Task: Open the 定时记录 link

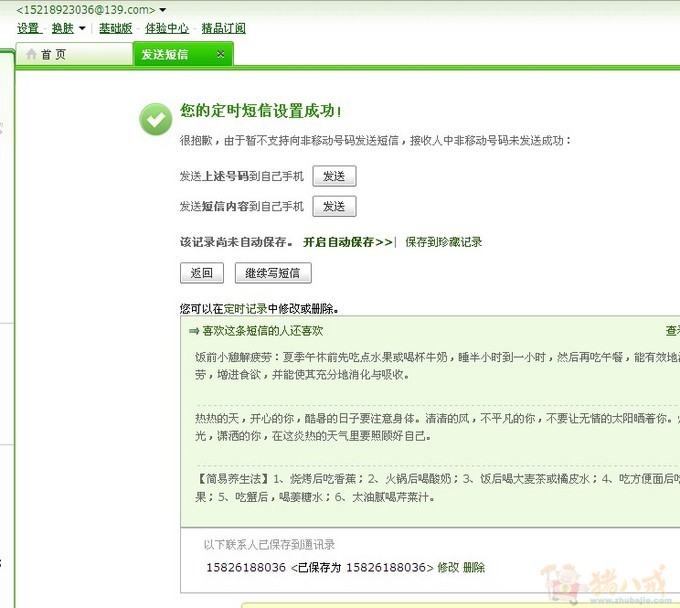Action: point(245,309)
